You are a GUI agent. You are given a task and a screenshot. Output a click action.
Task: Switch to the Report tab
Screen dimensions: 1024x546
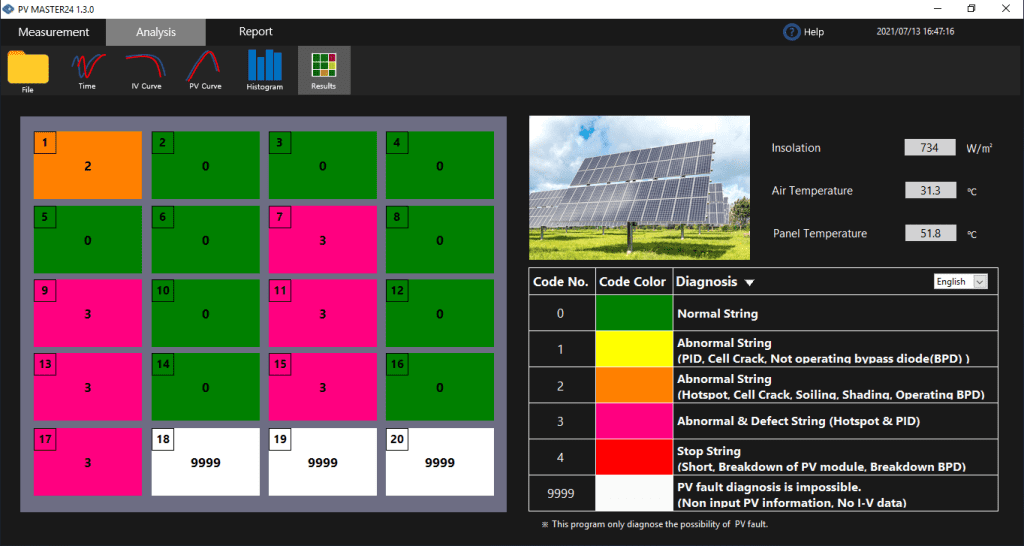255,32
